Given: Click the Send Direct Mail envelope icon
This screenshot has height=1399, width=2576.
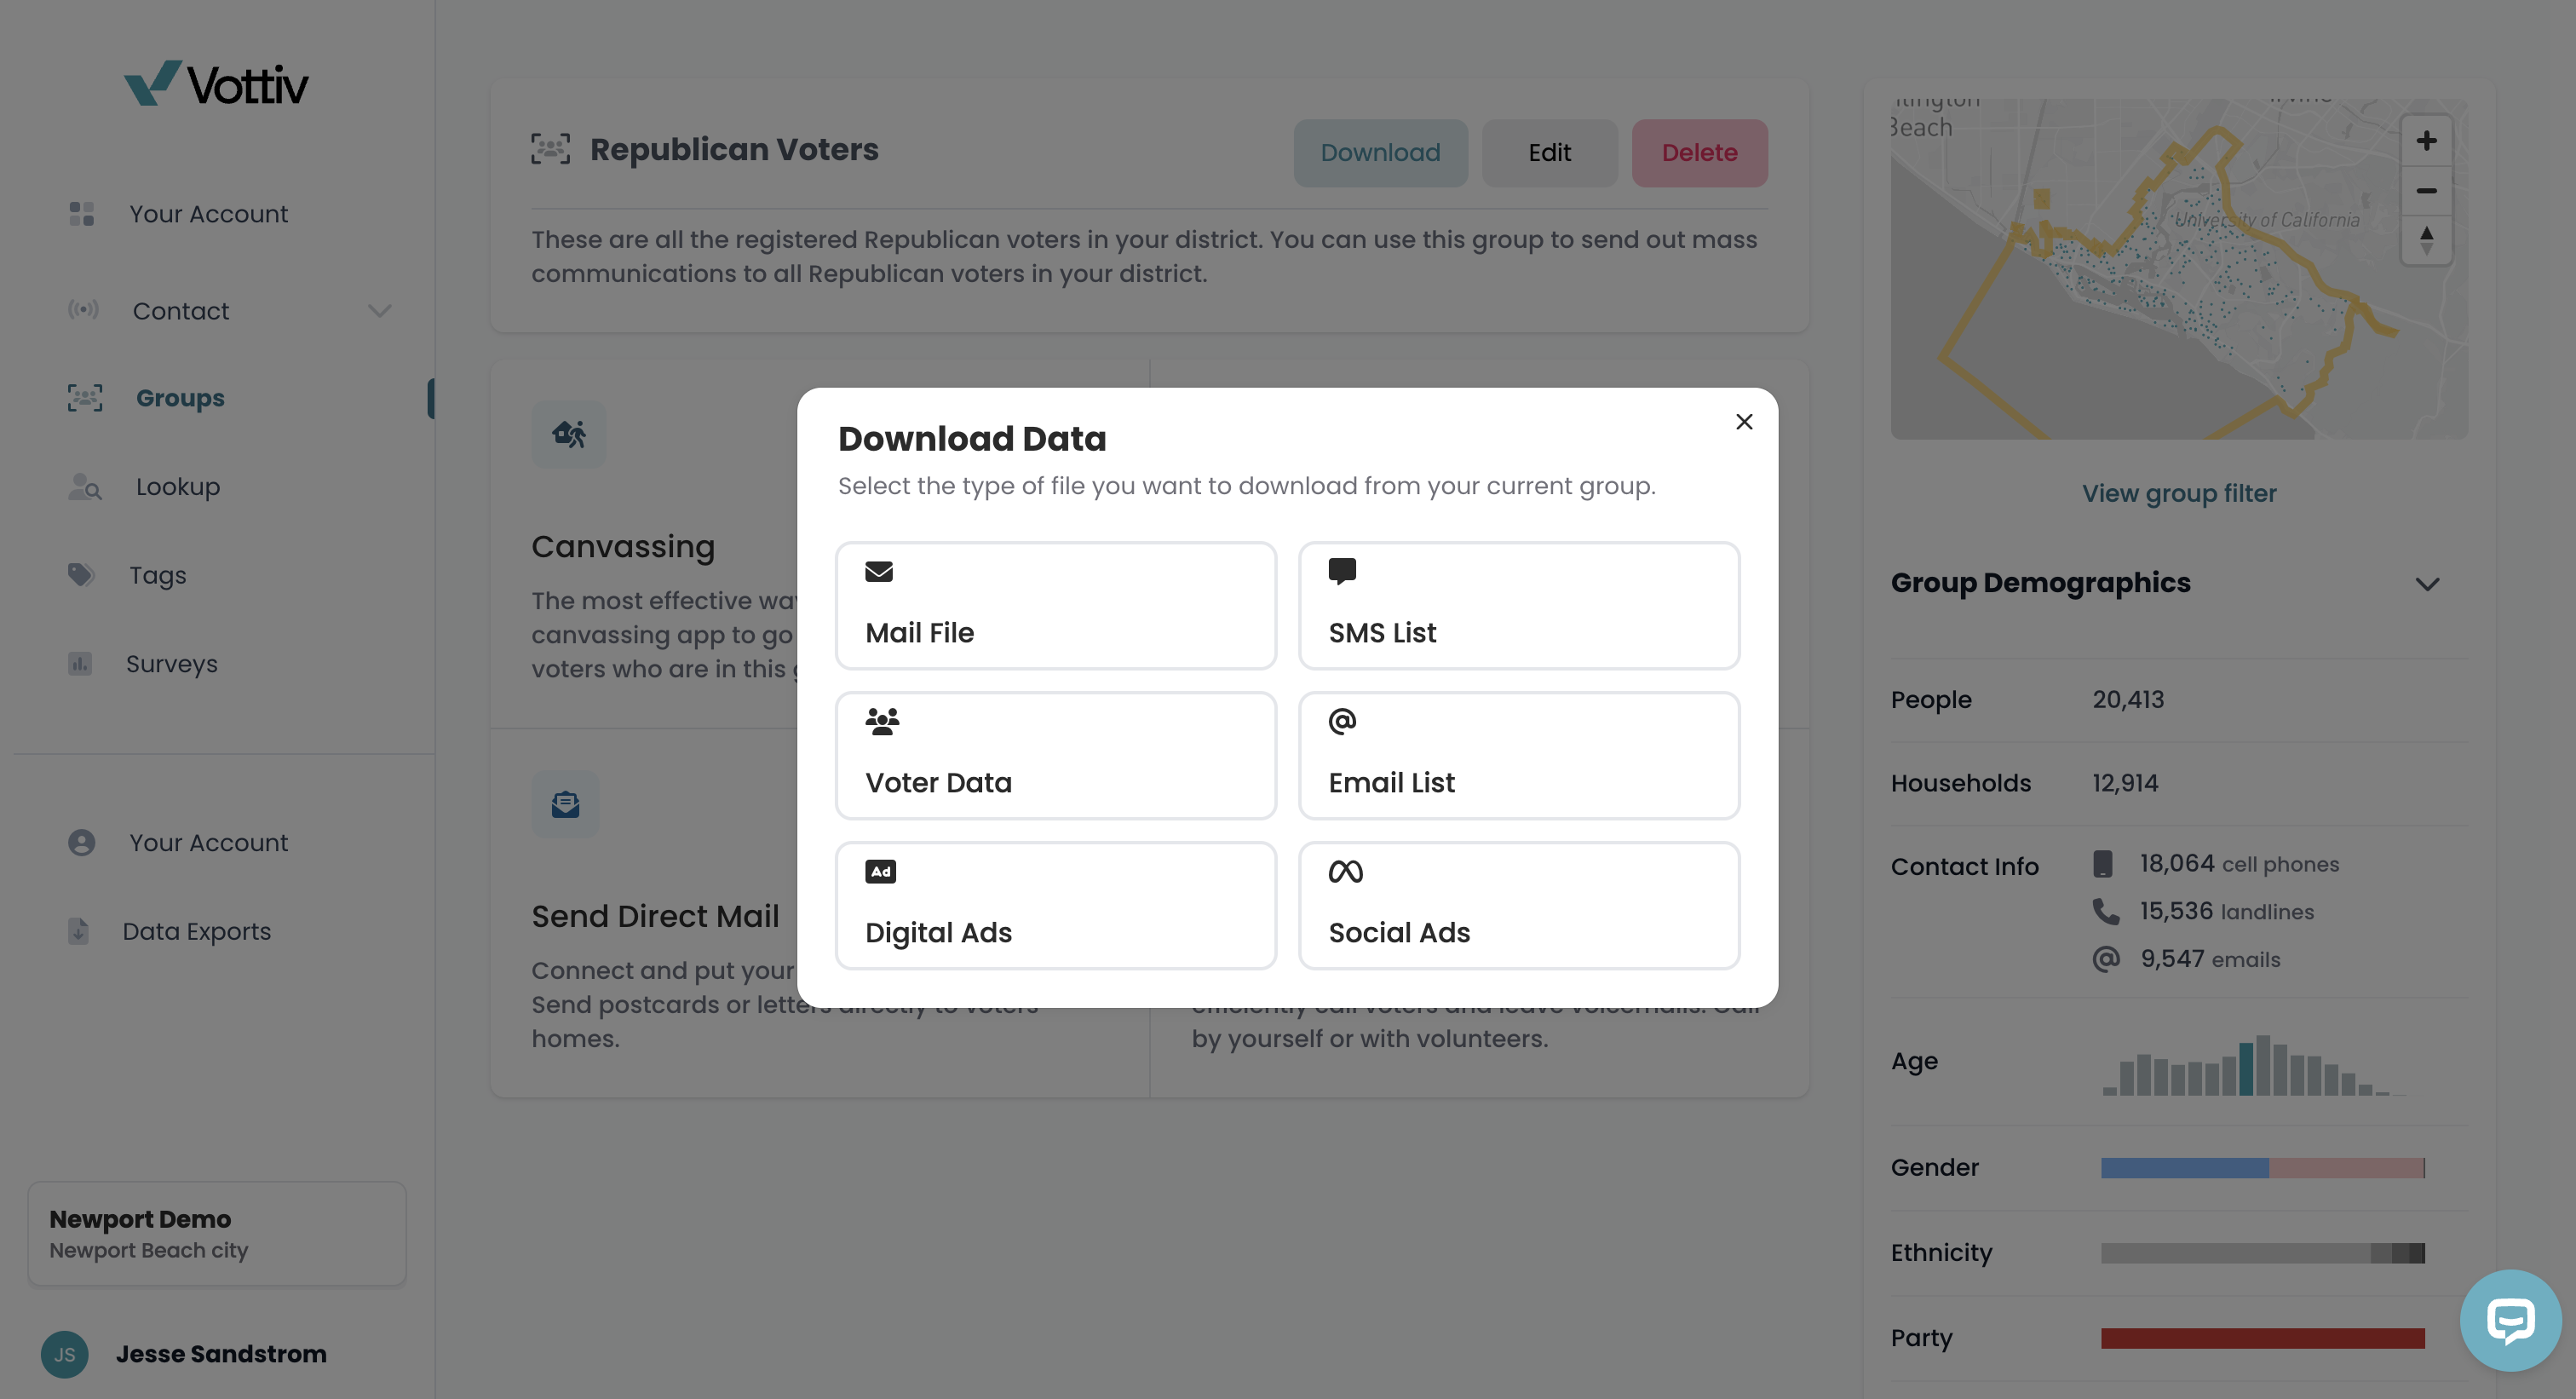Looking at the screenshot, I should click(566, 804).
